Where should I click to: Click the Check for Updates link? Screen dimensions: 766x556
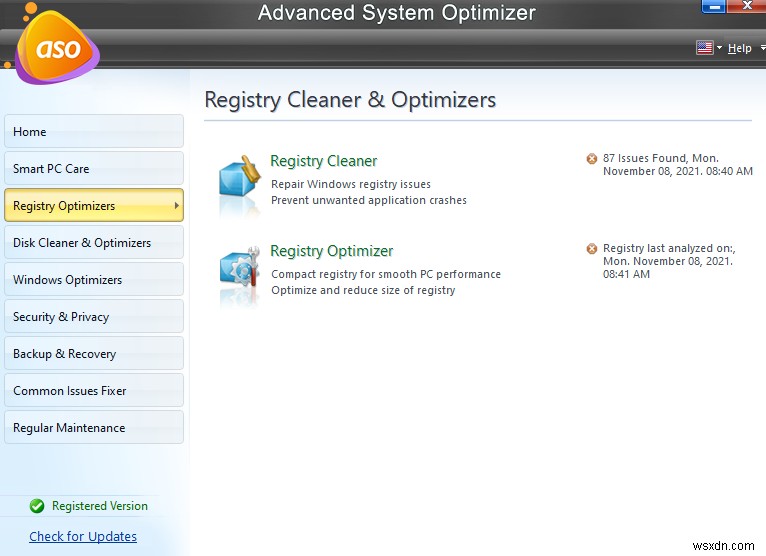(83, 536)
